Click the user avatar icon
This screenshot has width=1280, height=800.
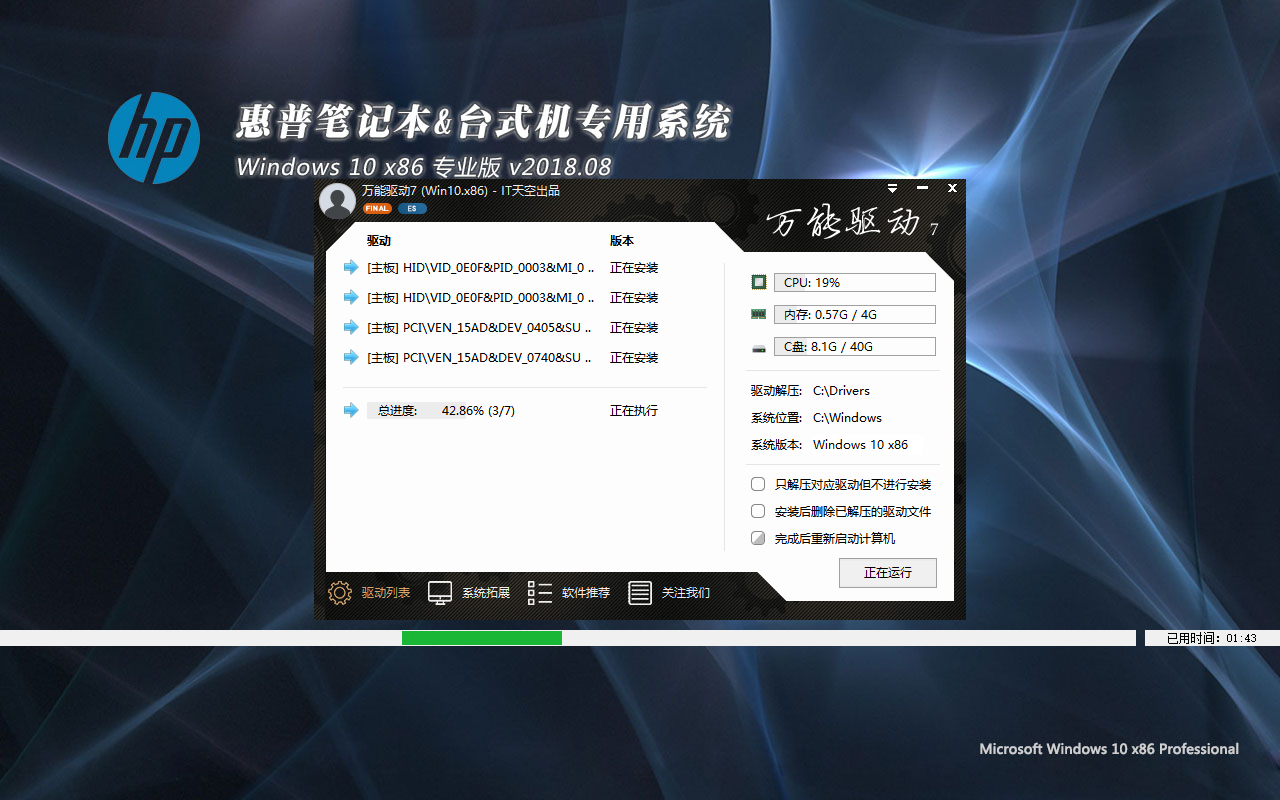click(337, 200)
